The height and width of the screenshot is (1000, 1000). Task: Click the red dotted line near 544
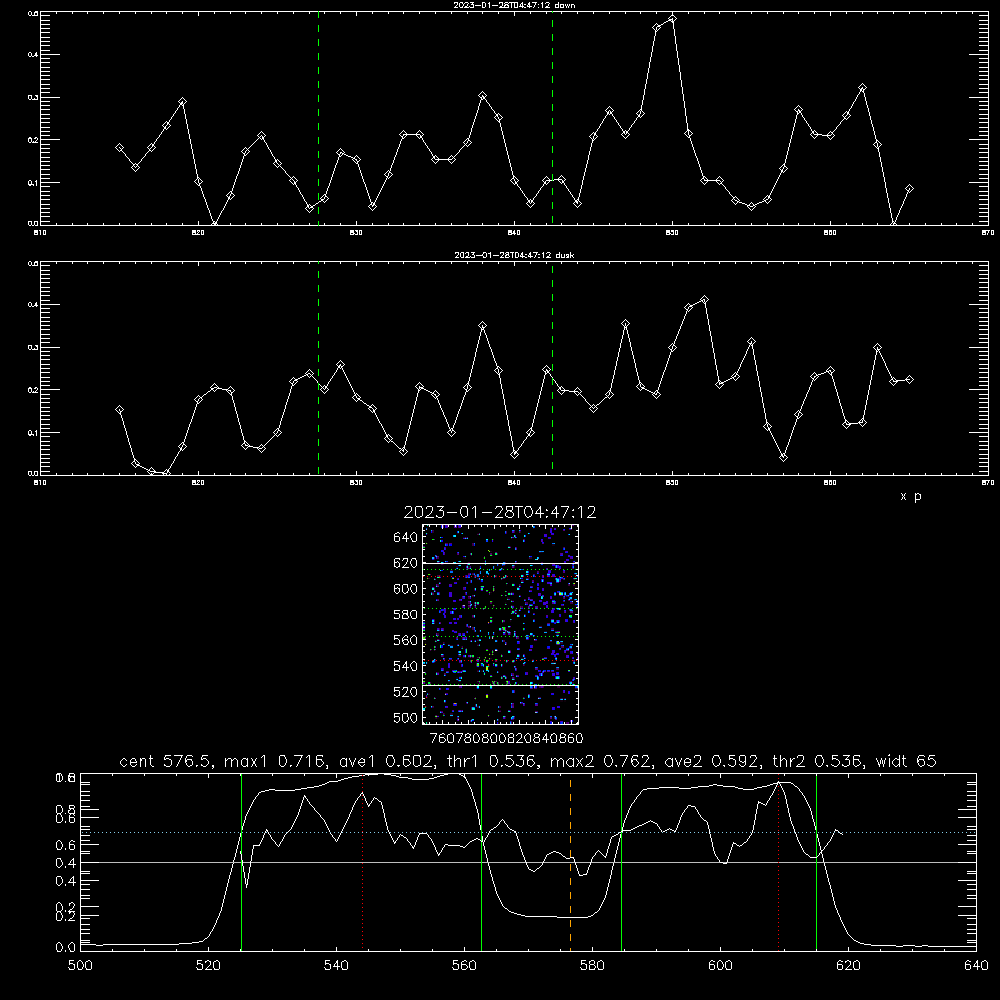point(362,862)
